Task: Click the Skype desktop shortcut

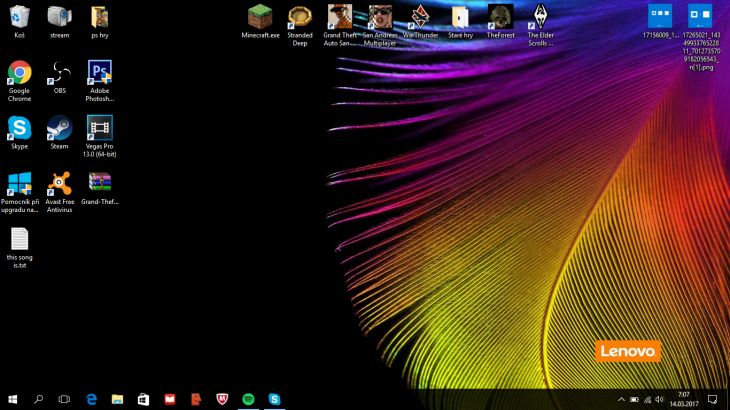Action: [x=20, y=128]
